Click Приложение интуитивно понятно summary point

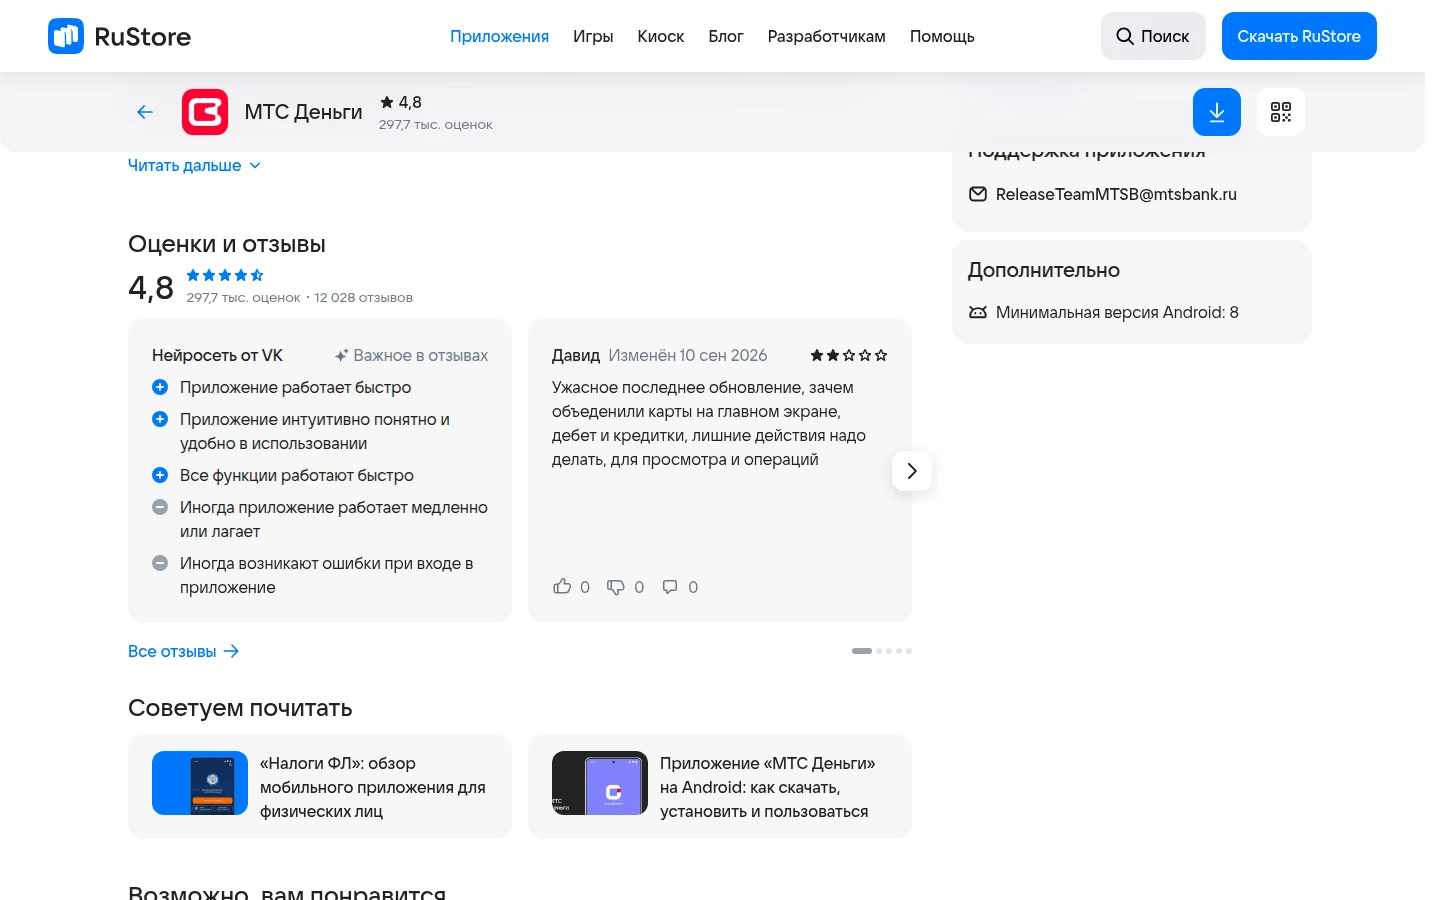tap(315, 431)
